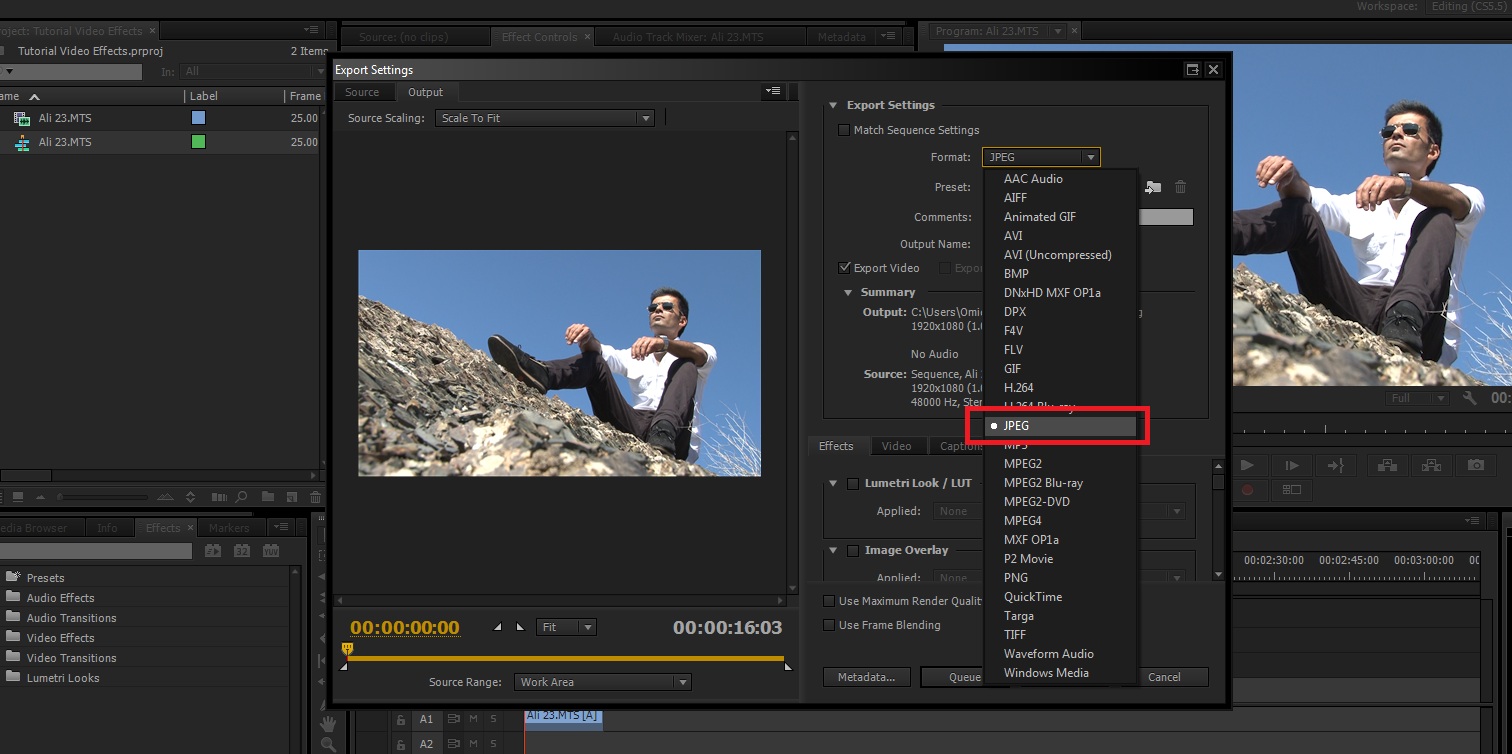1512x754 pixels.
Task: Click the blue label swatch for Ali 23.MTS
Action: pos(198,118)
